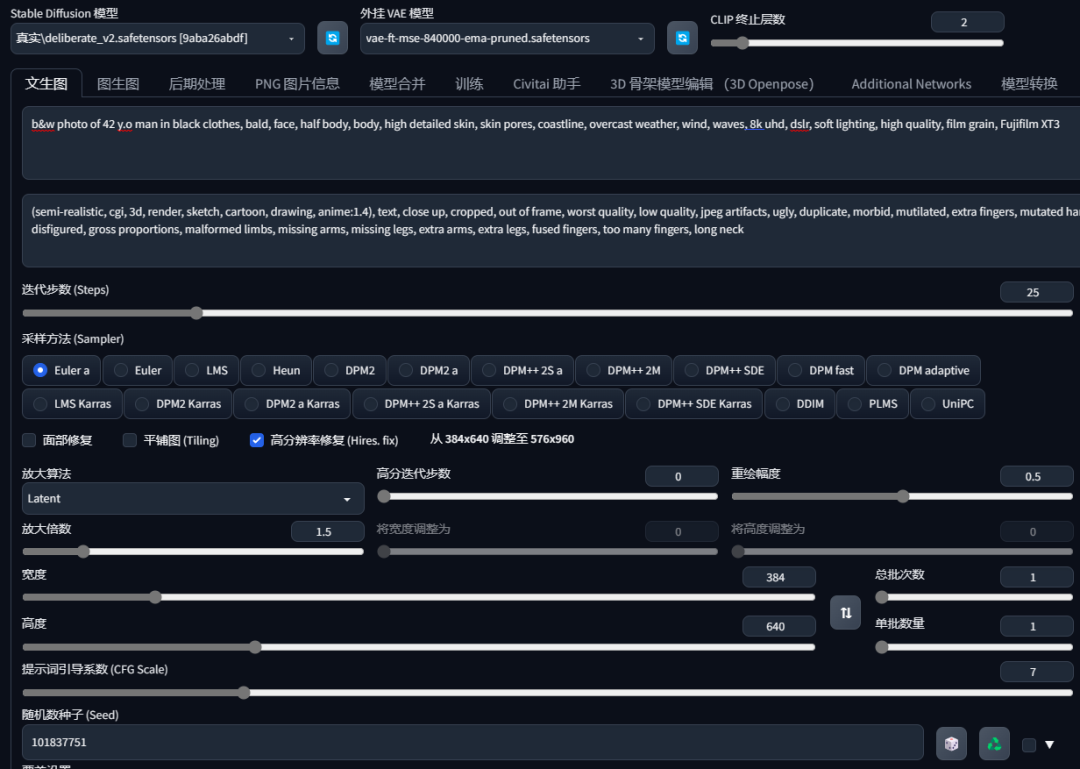Disable 高分辨率修复 (Hires. fix) checkbox

[256, 440]
